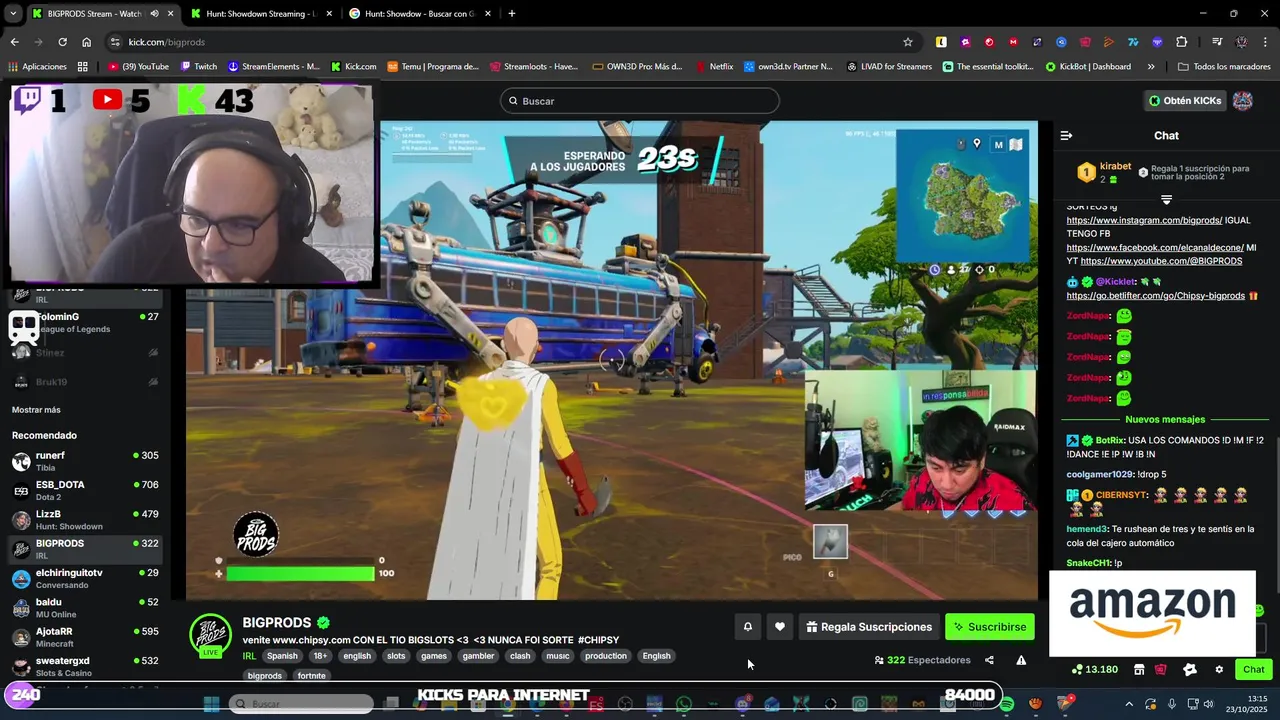Screen dimensions: 1280x720
Task: Click the green Chat send button
Action: [x=1254, y=669]
